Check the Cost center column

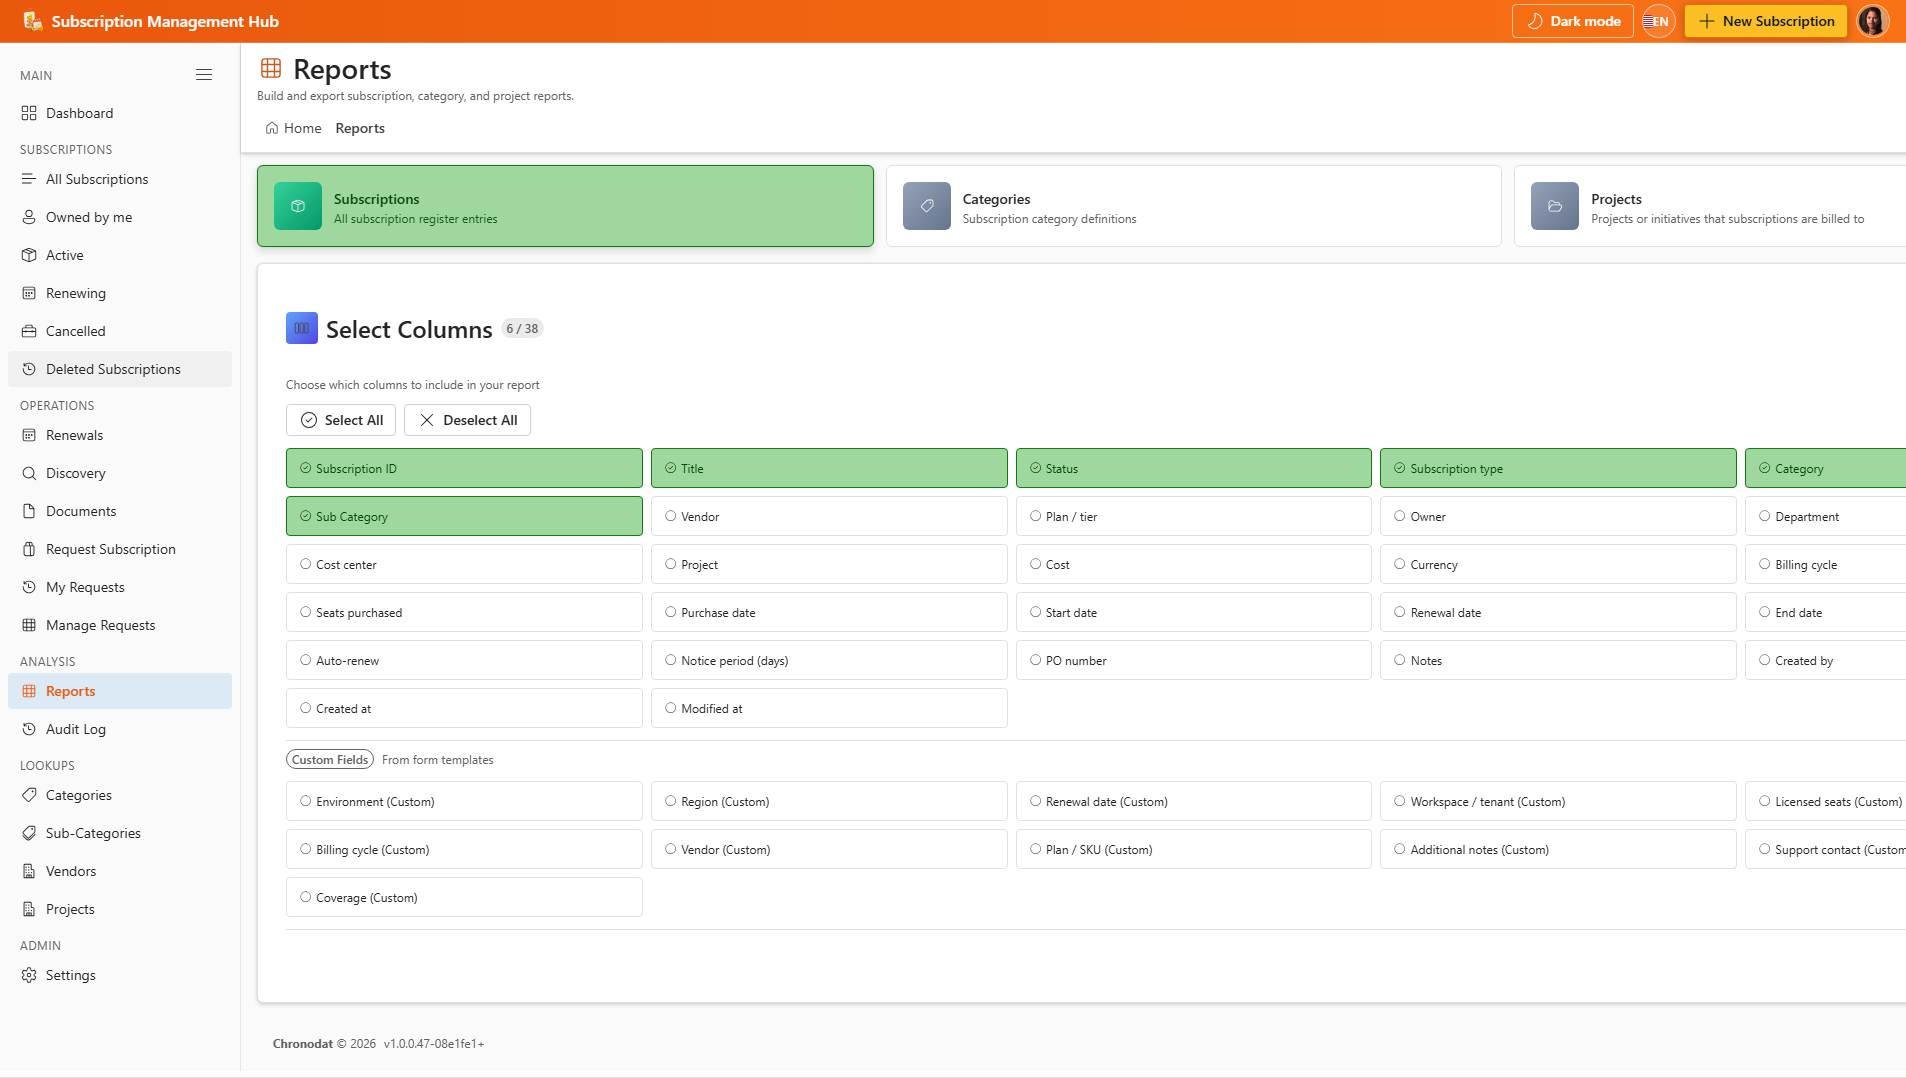[x=464, y=564]
